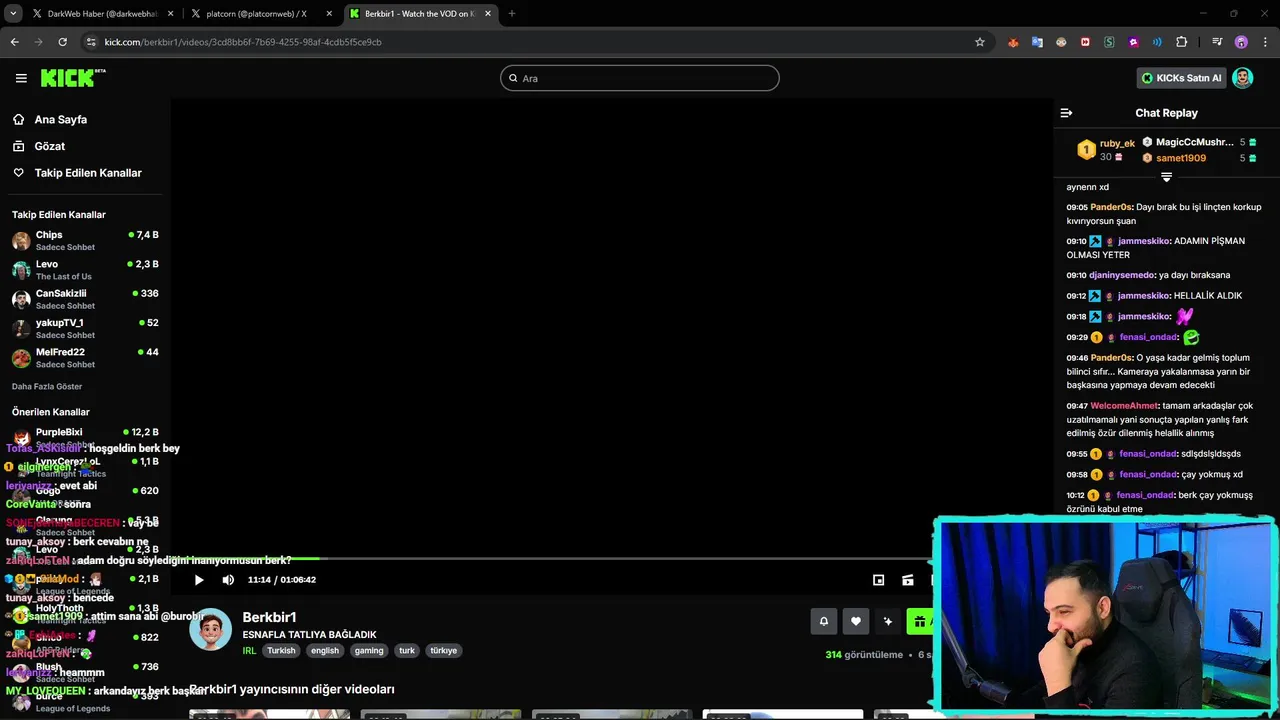Image resolution: width=1280 pixels, height=720 pixels.
Task: Open the WelcomeAhmet username in chat
Action: (1124, 406)
